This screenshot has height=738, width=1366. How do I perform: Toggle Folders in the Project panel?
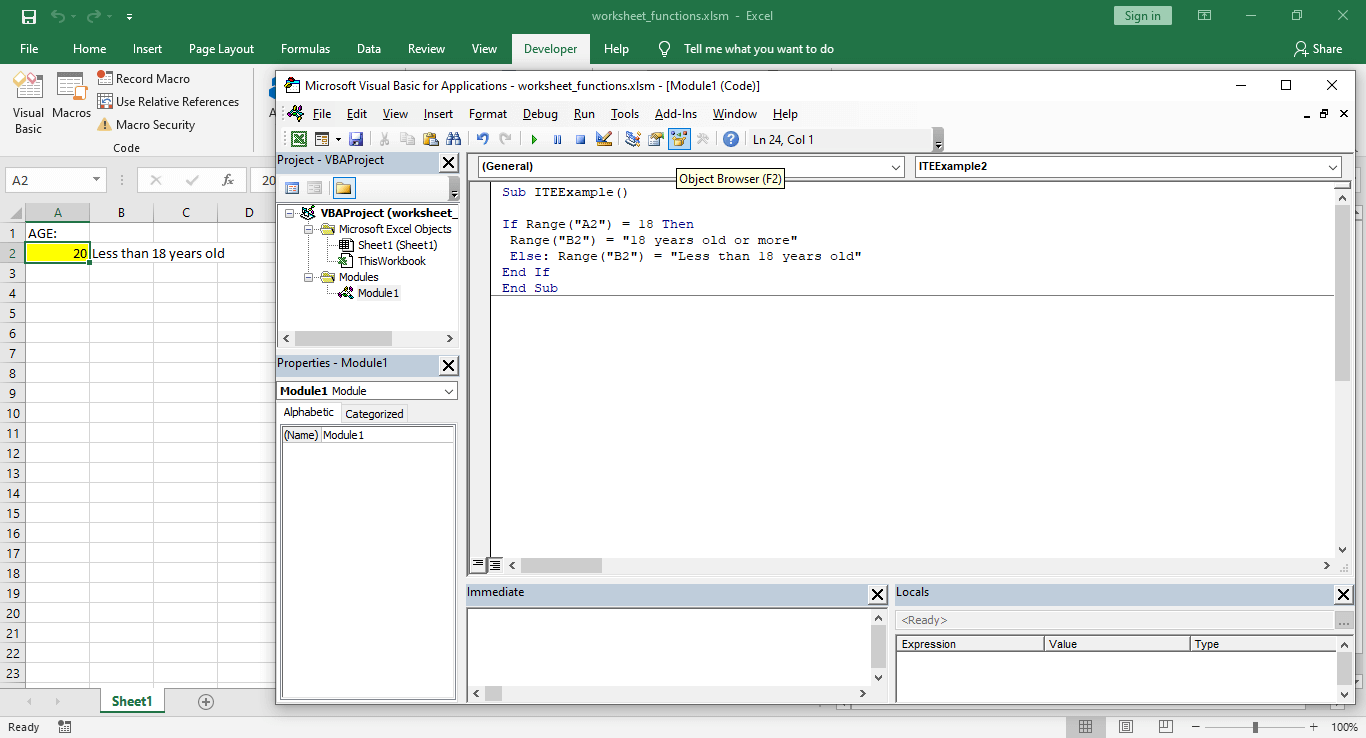click(x=343, y=188)
